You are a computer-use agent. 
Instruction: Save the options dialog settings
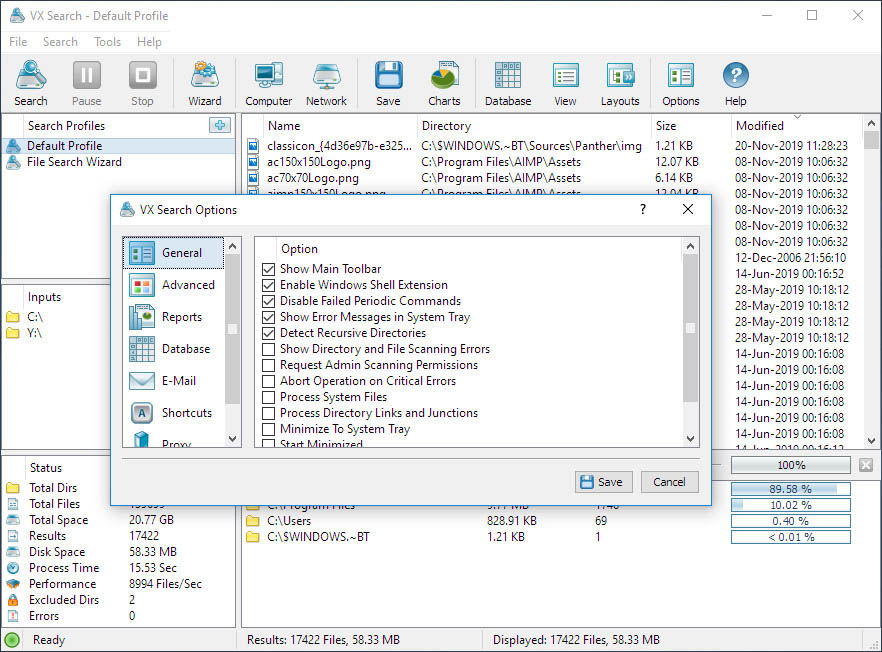point(604,482)
